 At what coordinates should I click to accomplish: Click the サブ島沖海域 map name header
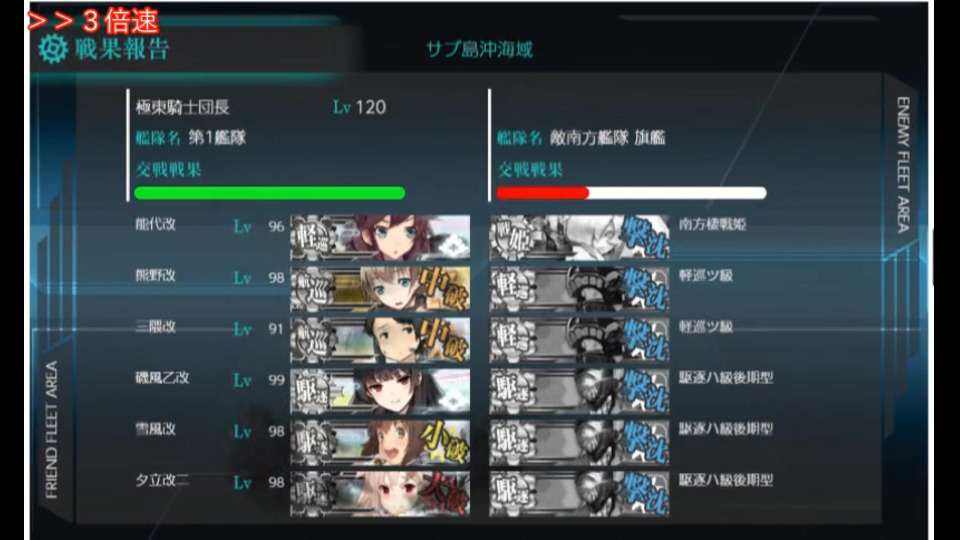479,50
